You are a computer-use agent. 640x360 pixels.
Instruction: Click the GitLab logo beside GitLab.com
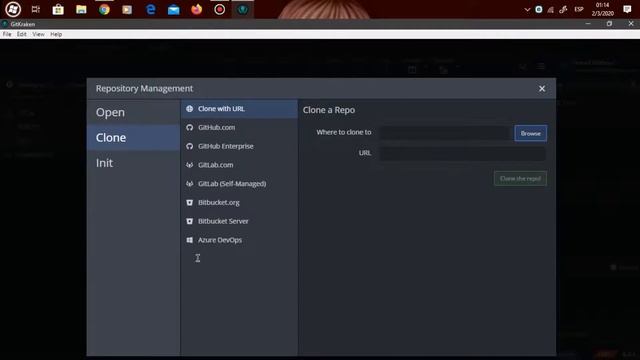tap(189, 165)
